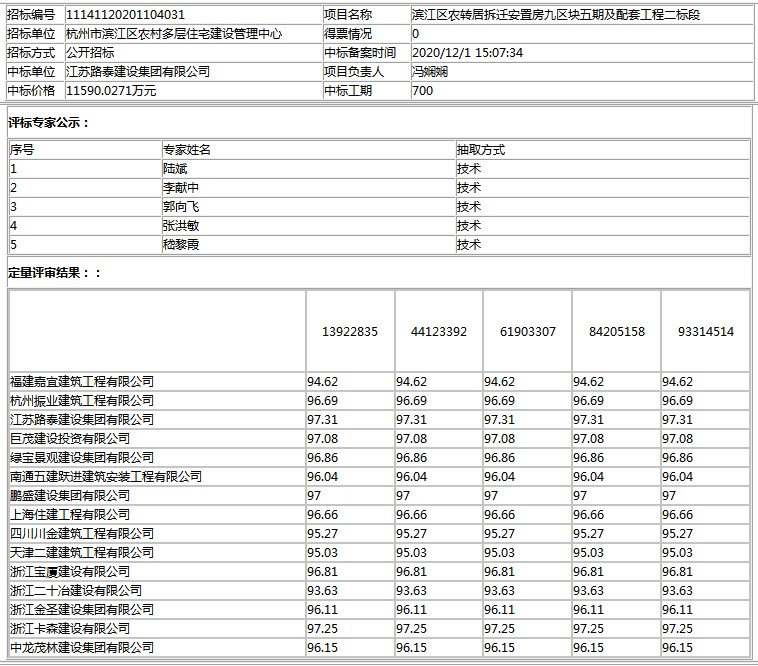
Task: Click 94.62 under column 13922835
Action: [x=322, y=382]
